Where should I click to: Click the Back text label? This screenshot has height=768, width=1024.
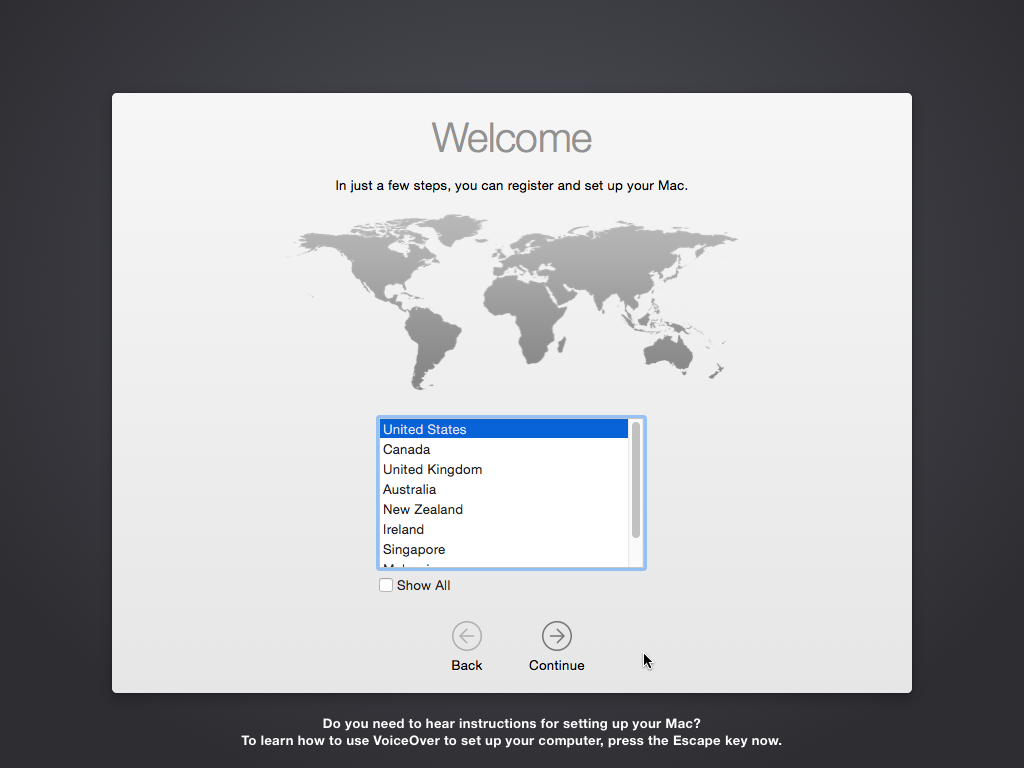(466, 665)
